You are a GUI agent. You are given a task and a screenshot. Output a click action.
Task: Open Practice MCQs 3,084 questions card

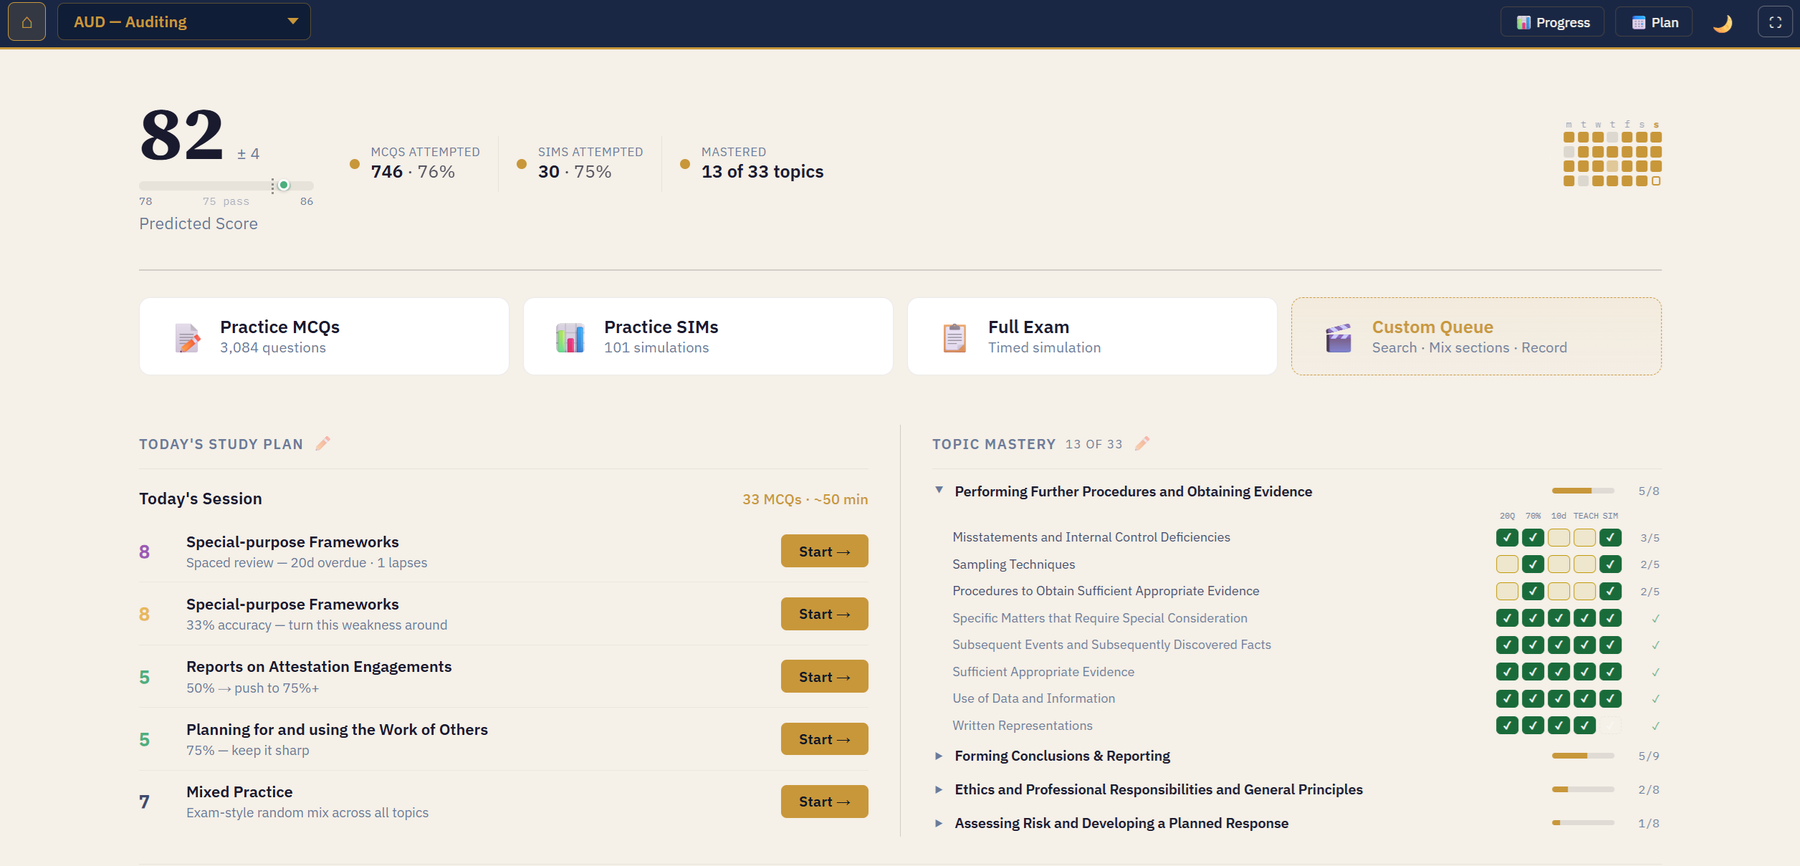point(324,336)
